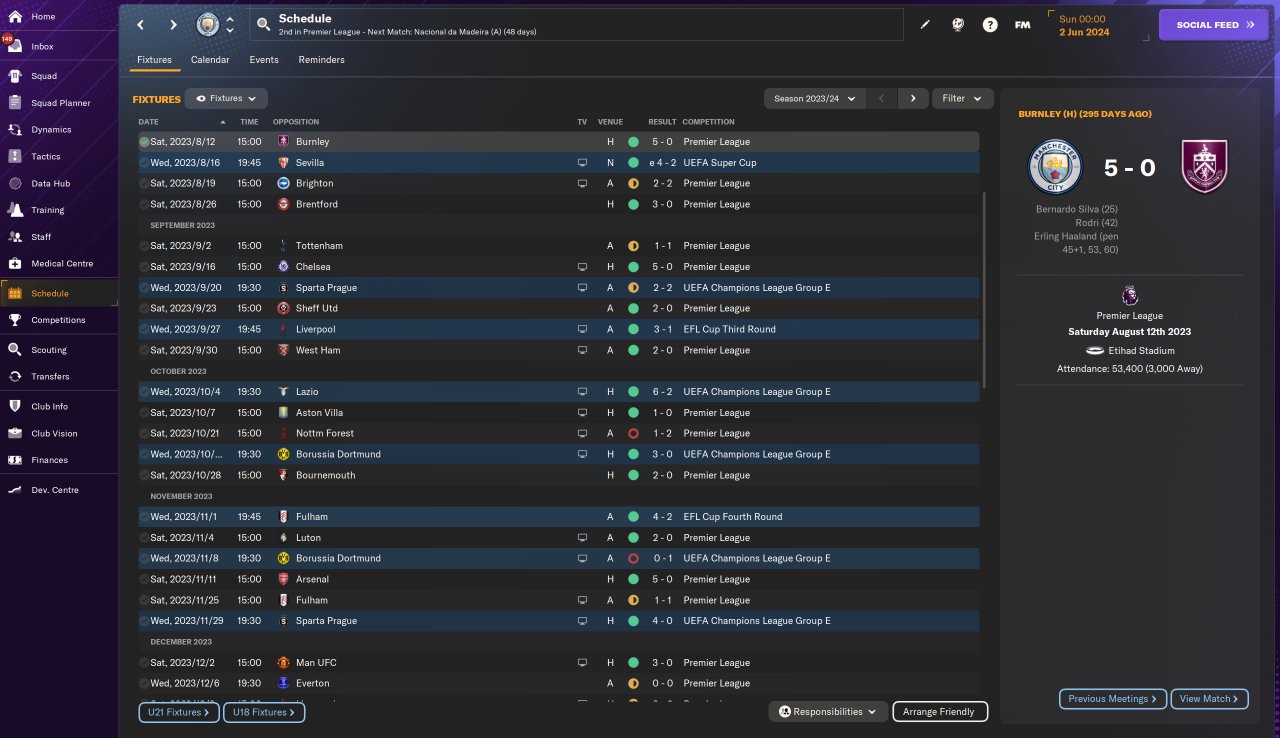
Task: Click the back navigation arrow
Action: tap(141, 25)
